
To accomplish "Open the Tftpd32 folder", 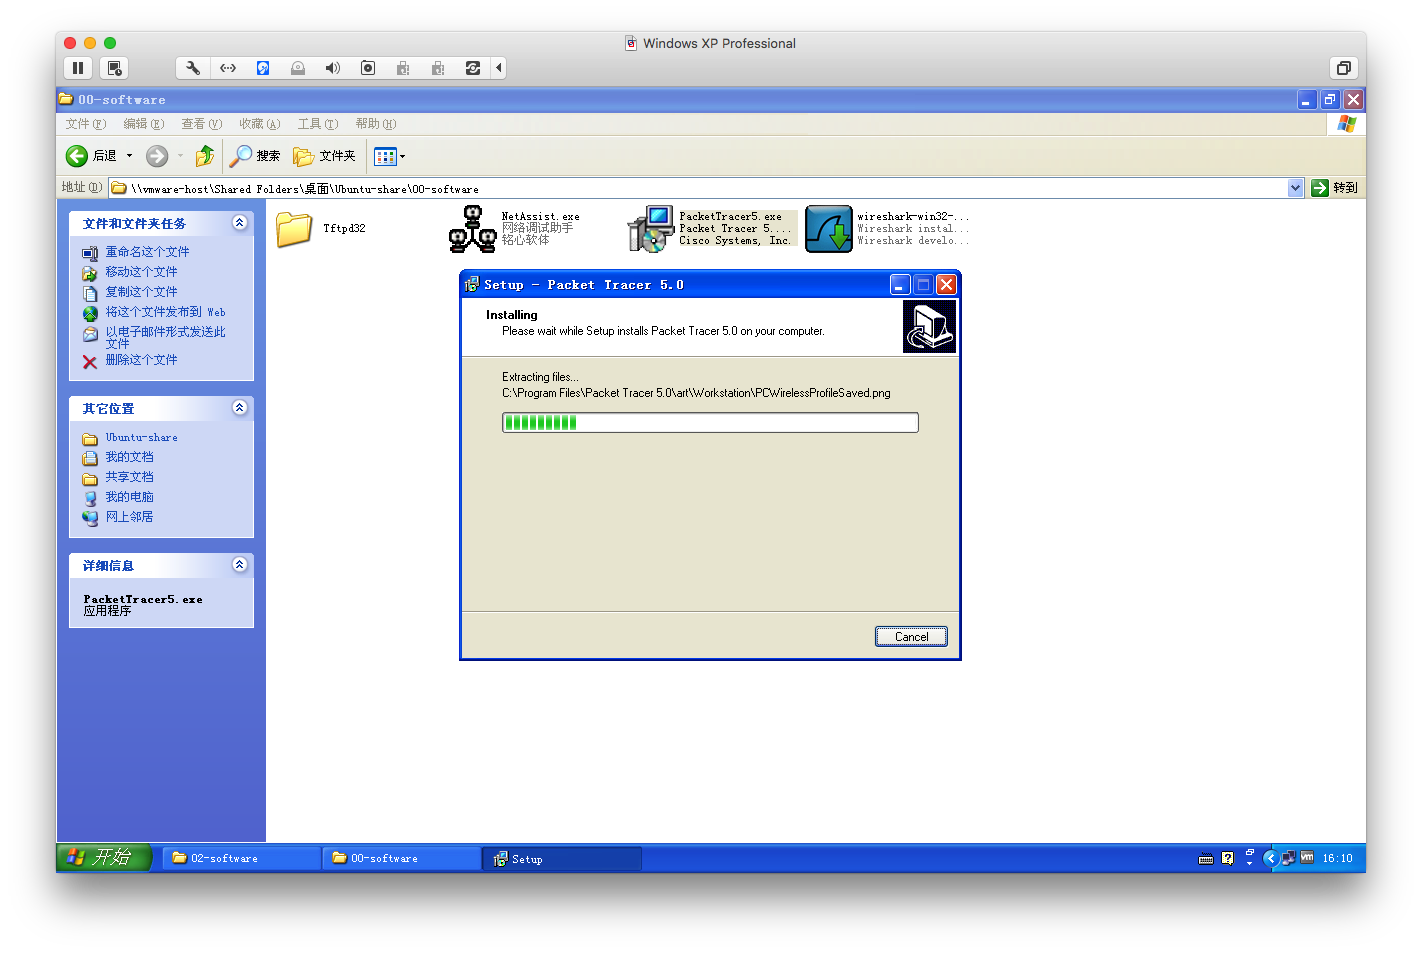I will (294, 229).
